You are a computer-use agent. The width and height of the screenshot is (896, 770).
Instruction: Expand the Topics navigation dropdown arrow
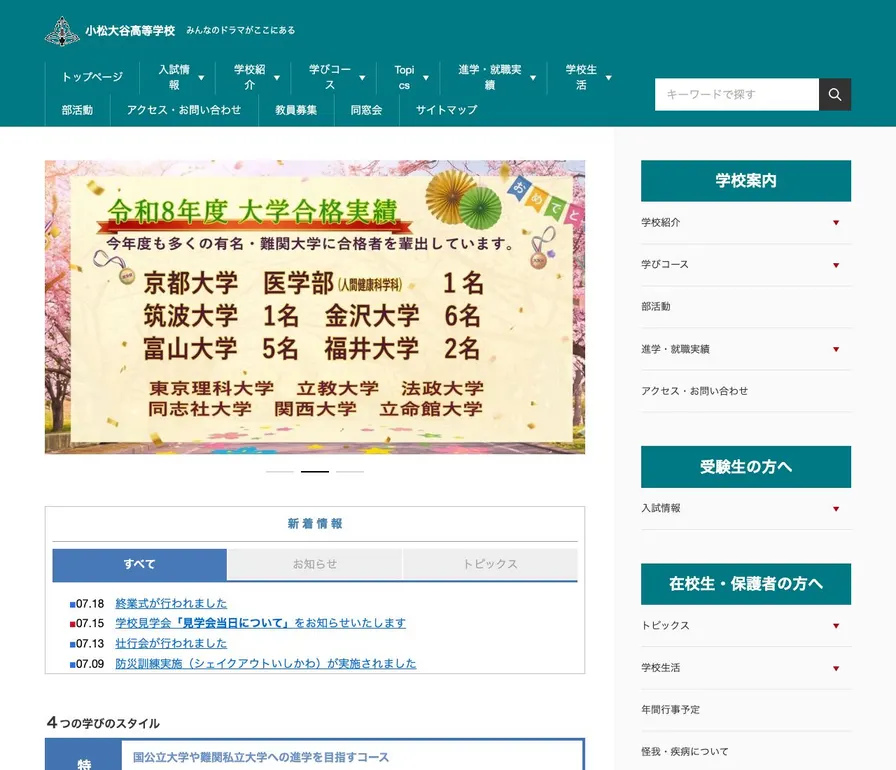click(426, 78)
